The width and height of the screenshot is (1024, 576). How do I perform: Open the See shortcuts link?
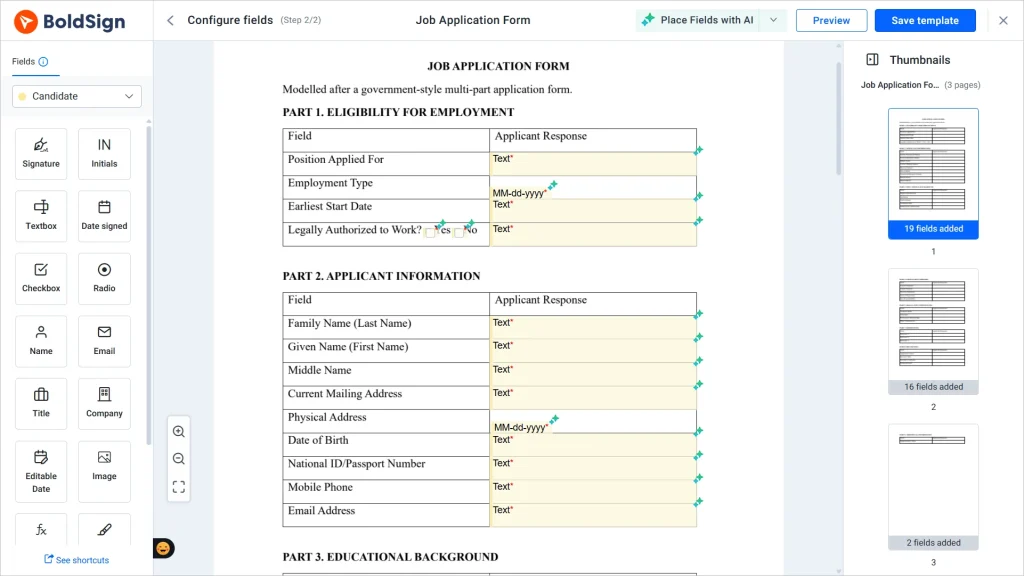(77, 560)
